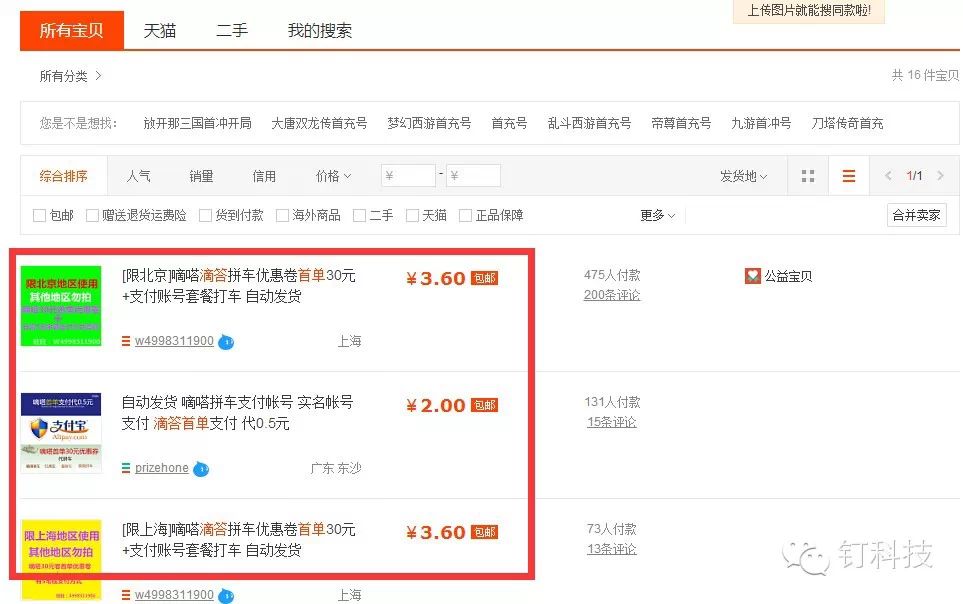Click the minimum price input field
Image resolution: width=963 pixels, height=604 pixels.
[x=408, y=176]
